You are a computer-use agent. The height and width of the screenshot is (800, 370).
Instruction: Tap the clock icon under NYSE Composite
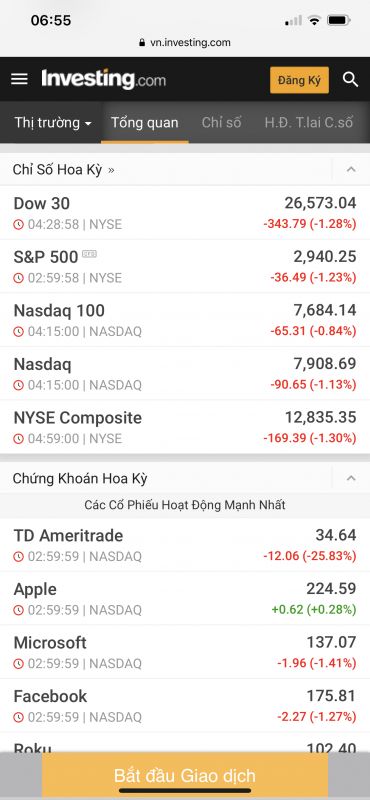click(x=18, y=439)
